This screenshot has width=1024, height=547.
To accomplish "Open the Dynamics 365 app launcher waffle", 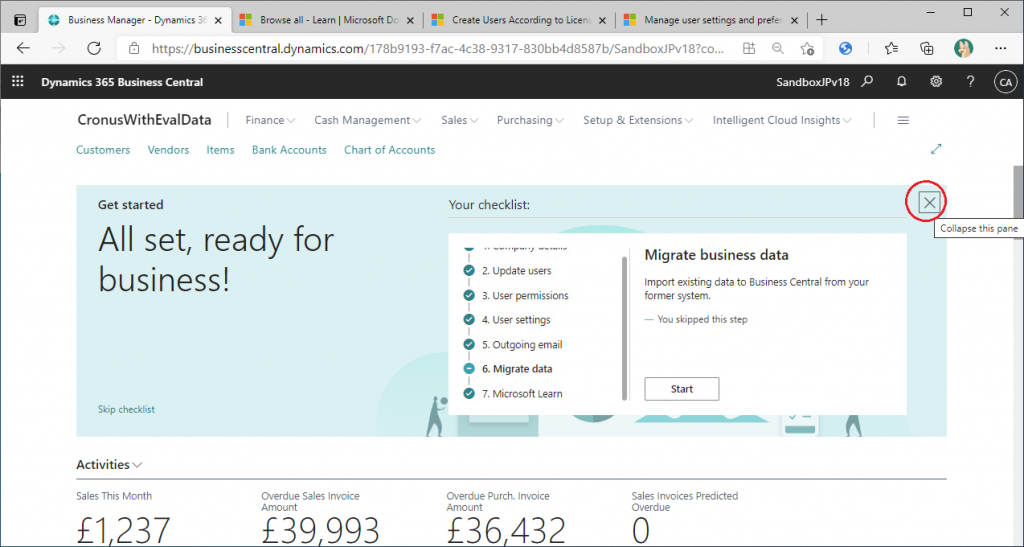I will tap(18, 82).
